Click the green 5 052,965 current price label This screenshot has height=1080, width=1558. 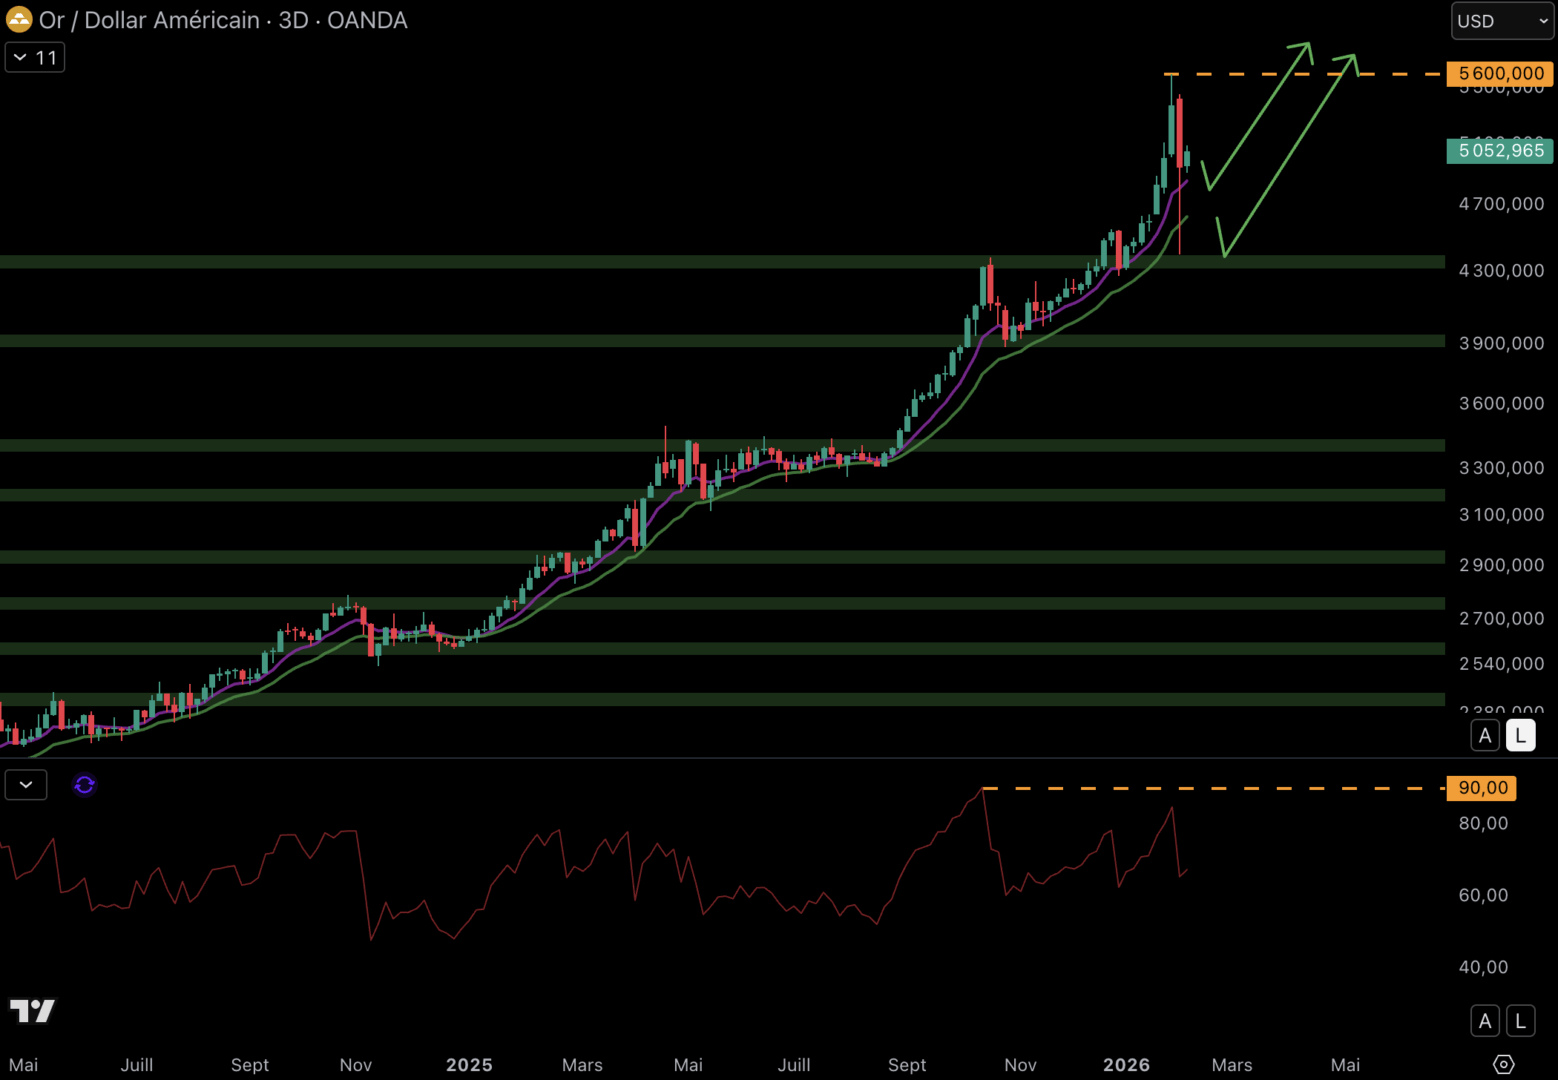coord(1500,151)
